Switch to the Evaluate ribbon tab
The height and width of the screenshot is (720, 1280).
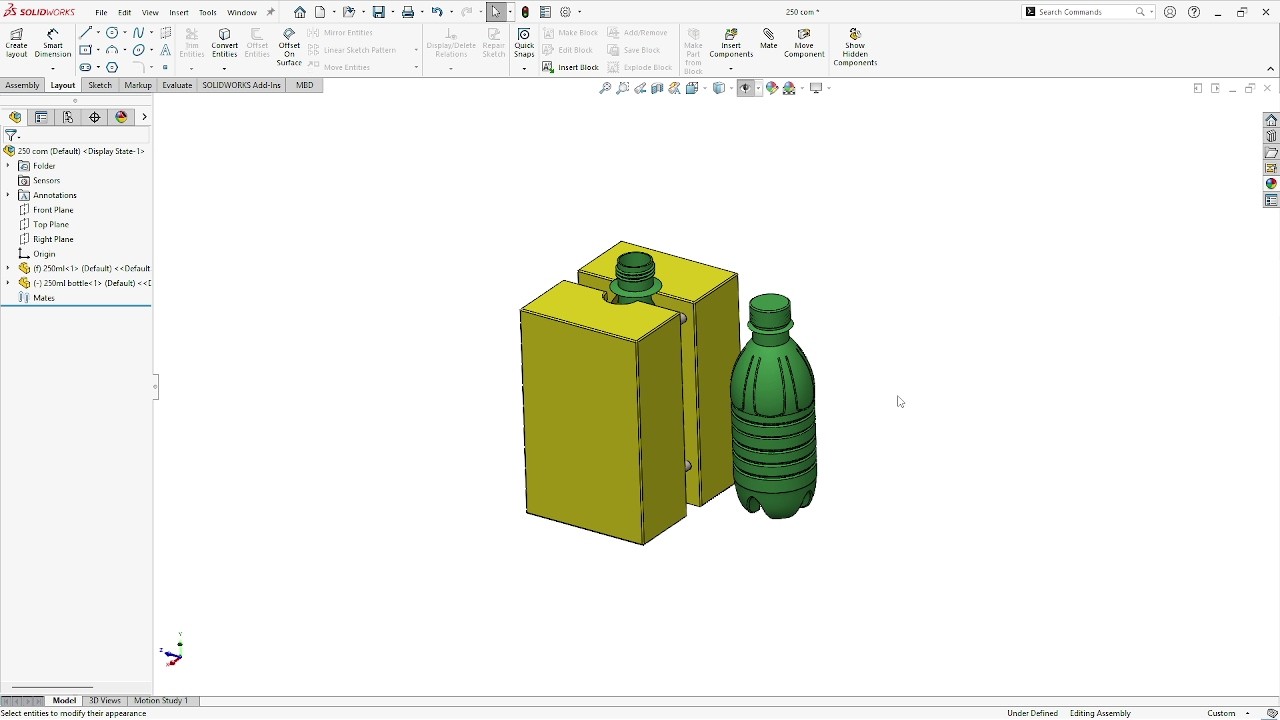[x=177, y=85]
